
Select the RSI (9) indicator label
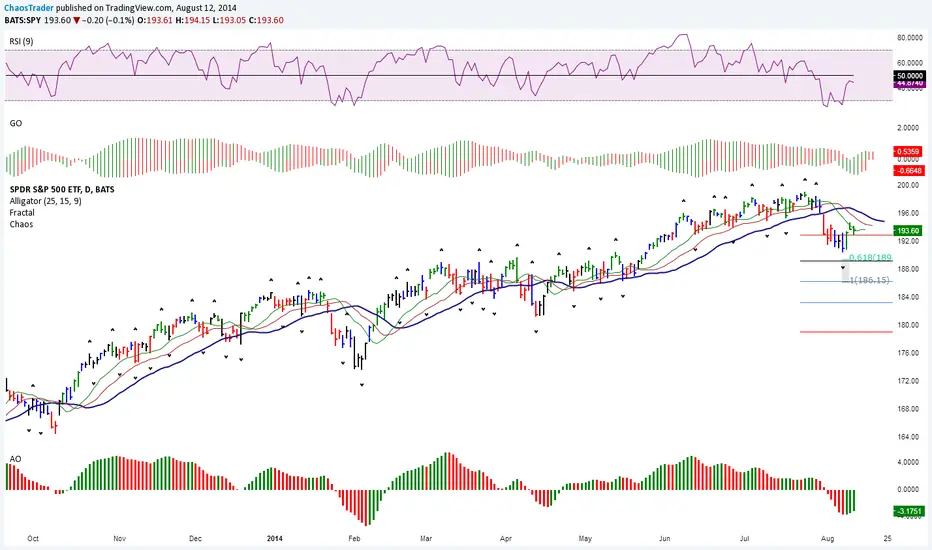21,42
